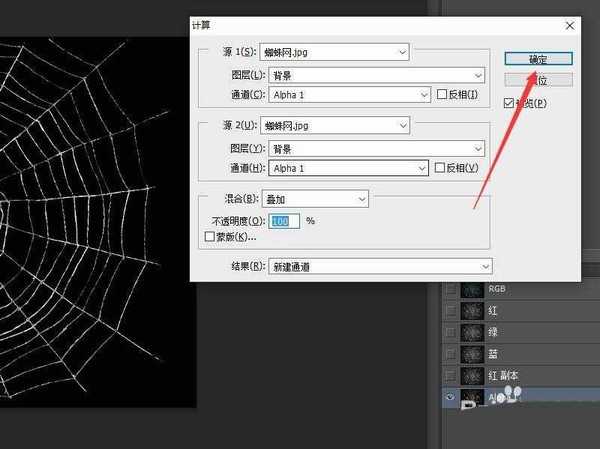600x449 pixels.
Task: Open the 源 1 图层 layer dropdown
Action: [372, 74]
